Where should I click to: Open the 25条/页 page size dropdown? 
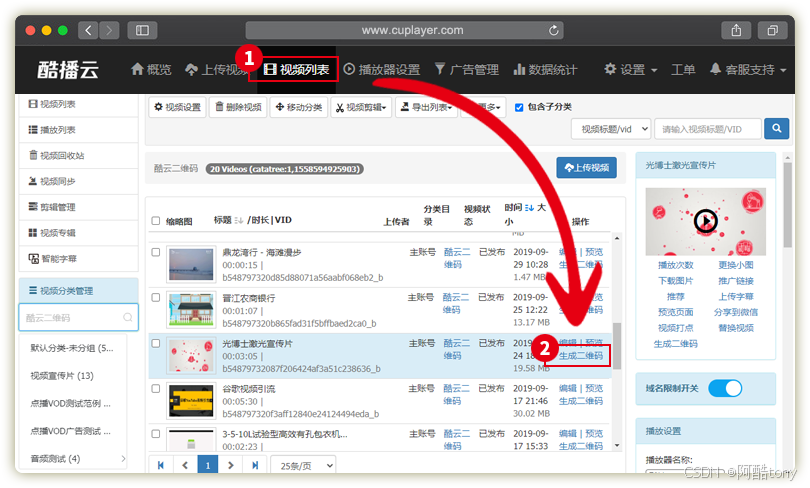tap(303, 465)
